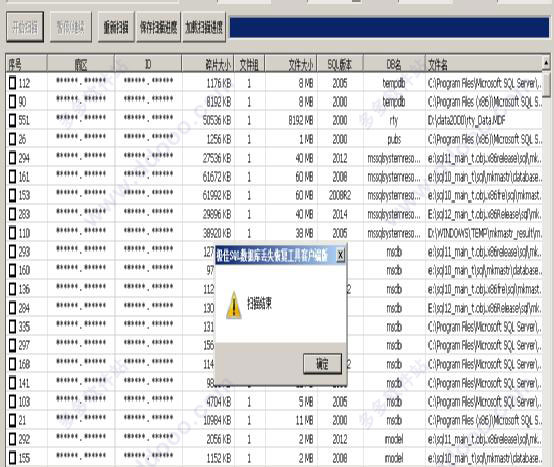Sort by the 碎片大小 column header
Image resolution: width=554 pixels, height=467 pixels.
tap(208, 64)
